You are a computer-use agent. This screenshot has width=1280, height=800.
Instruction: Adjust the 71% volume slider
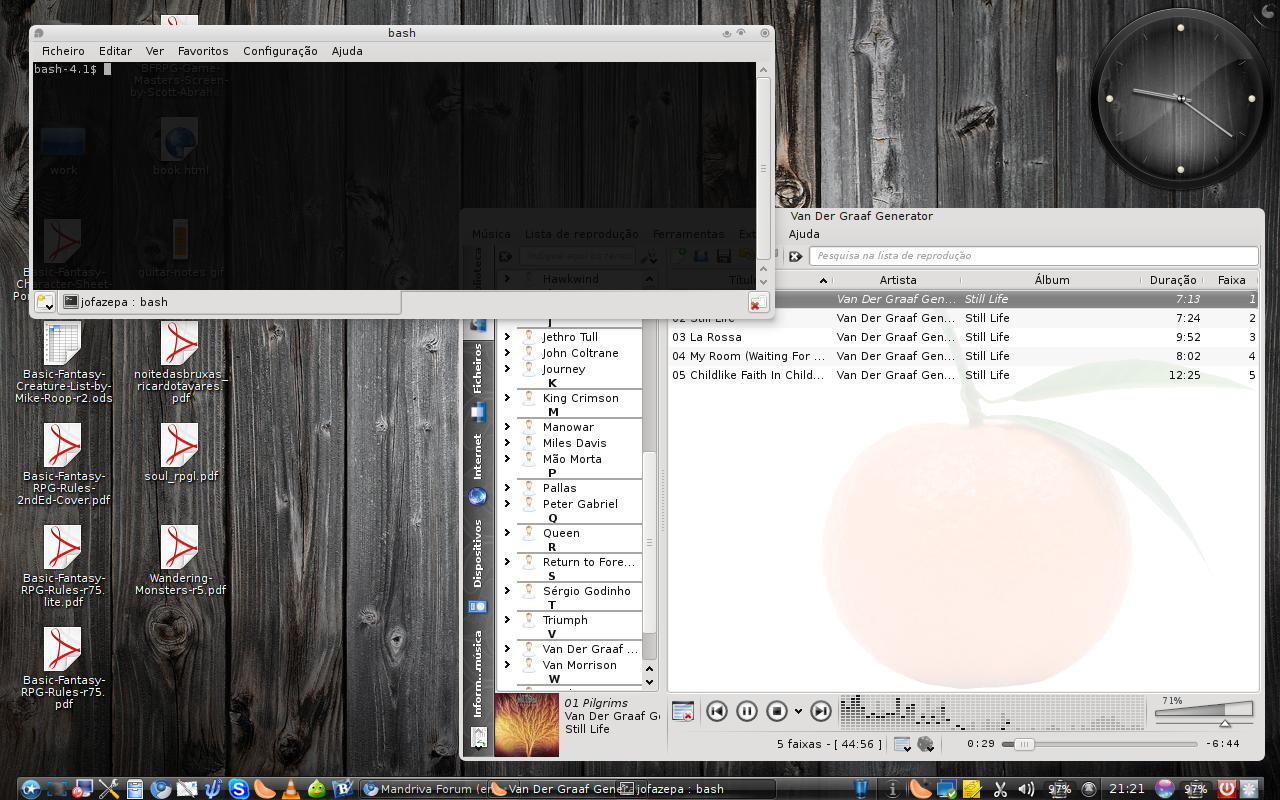[x=1204, y=712]
